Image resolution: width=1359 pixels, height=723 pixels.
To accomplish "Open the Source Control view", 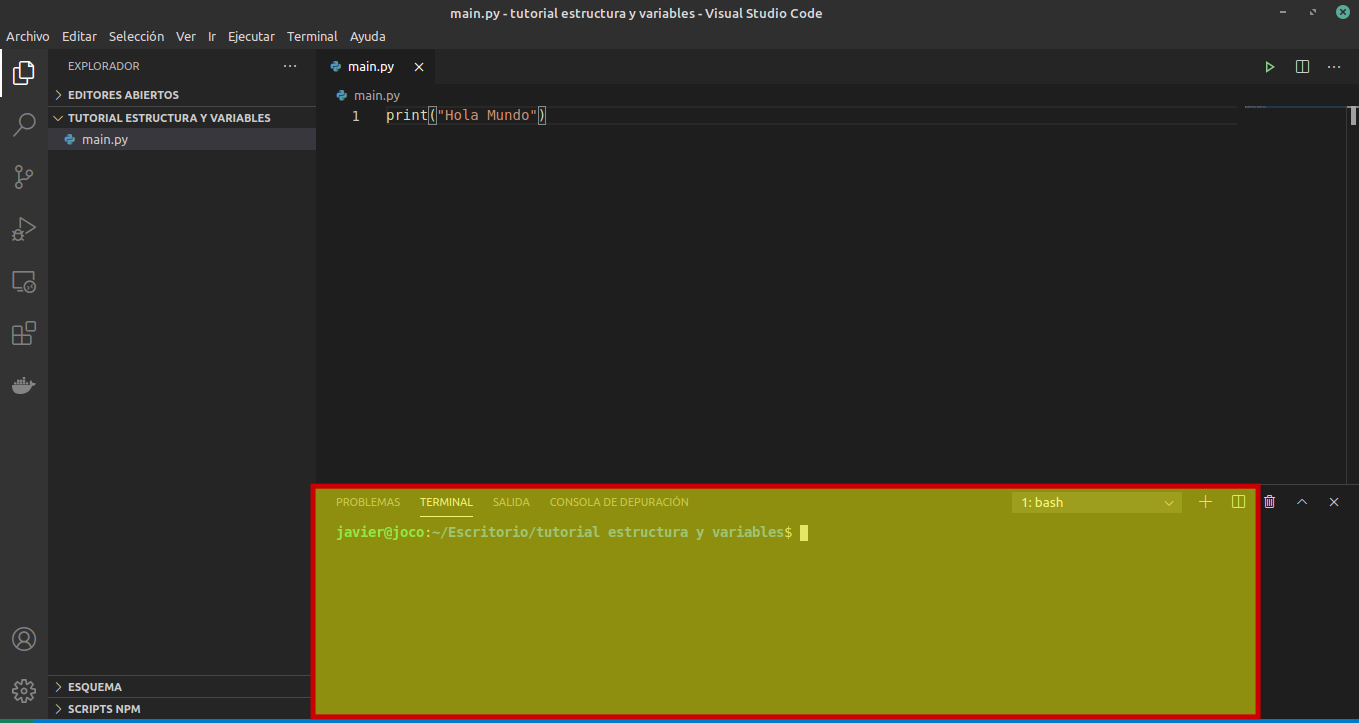I will (x=24, y=178).
